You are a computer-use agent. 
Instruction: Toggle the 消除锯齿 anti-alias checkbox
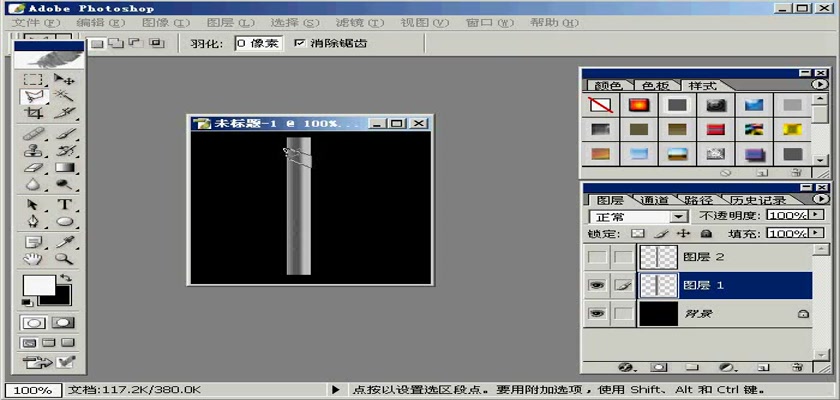point(299,43)
